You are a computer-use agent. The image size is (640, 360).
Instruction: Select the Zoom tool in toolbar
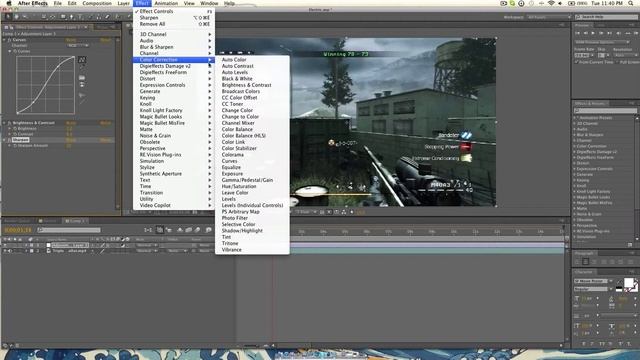24,17
